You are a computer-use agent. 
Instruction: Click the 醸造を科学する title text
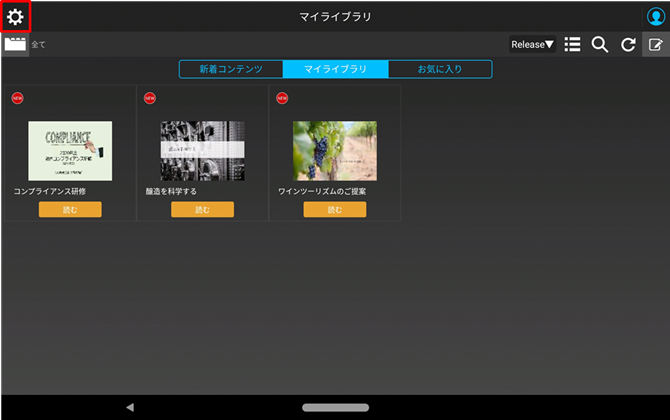pyautogui.click(x=171, y=191)
